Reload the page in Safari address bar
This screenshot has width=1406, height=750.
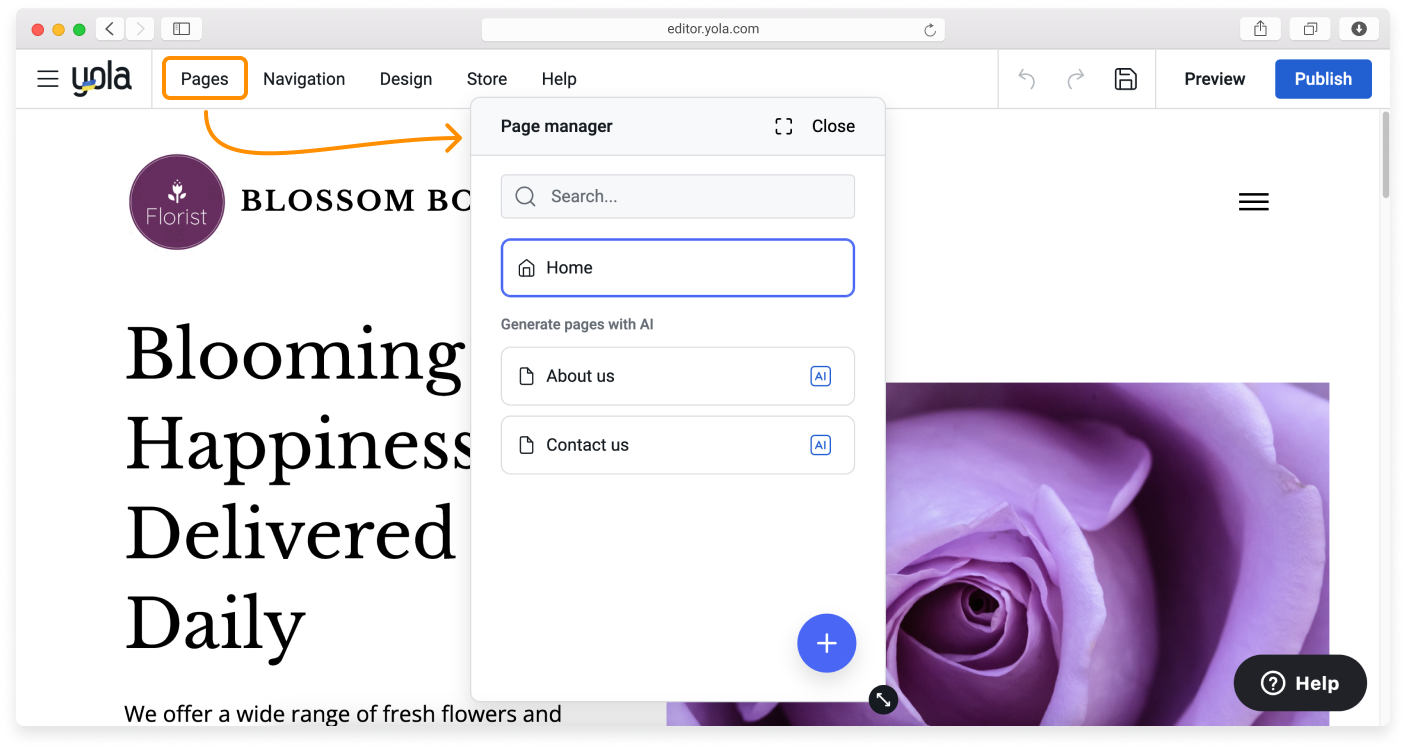pyautogui.click(x=930, y=30)
